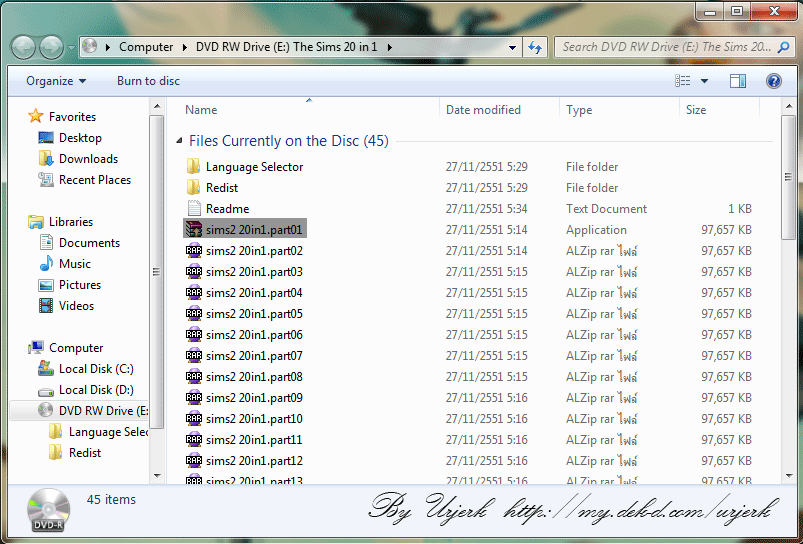Open the address bar history dropdown

pos(512,47)
